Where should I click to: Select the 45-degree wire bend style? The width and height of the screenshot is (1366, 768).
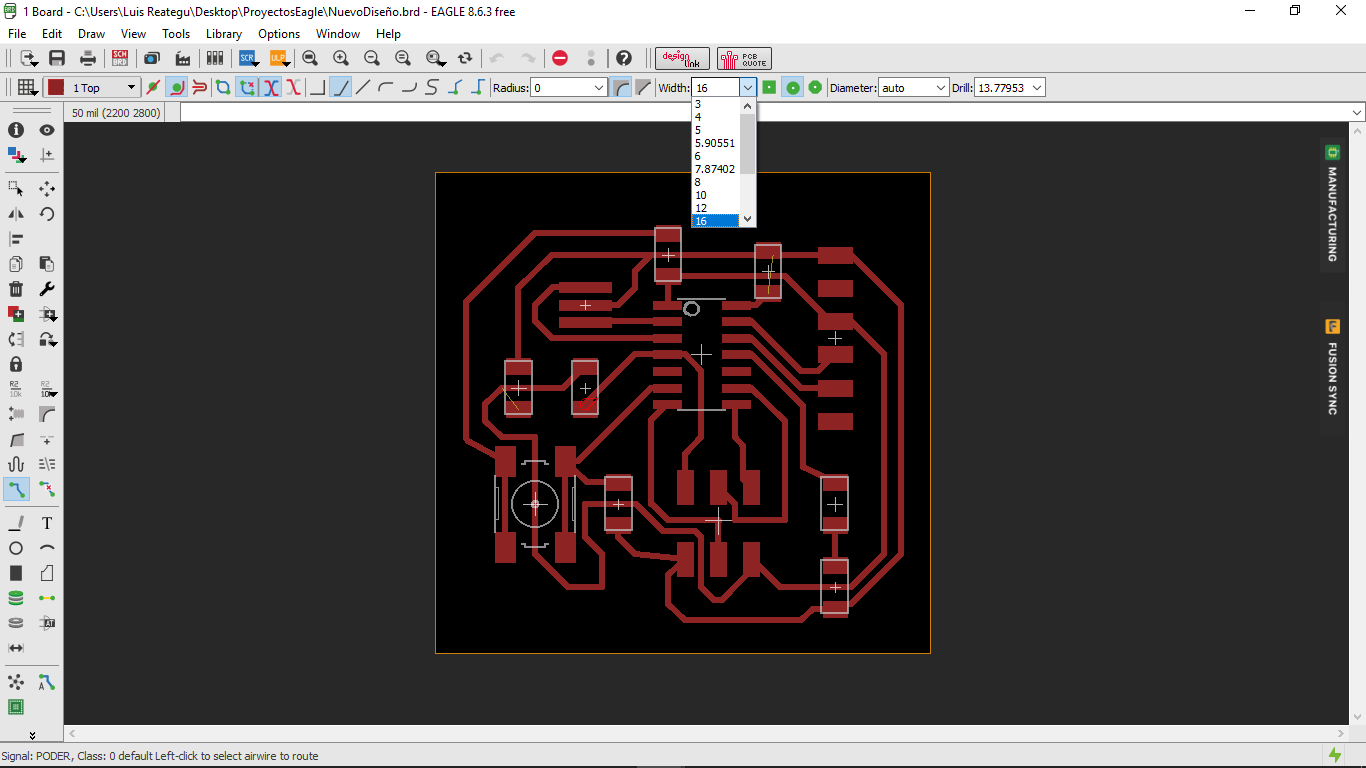[341, 87]
